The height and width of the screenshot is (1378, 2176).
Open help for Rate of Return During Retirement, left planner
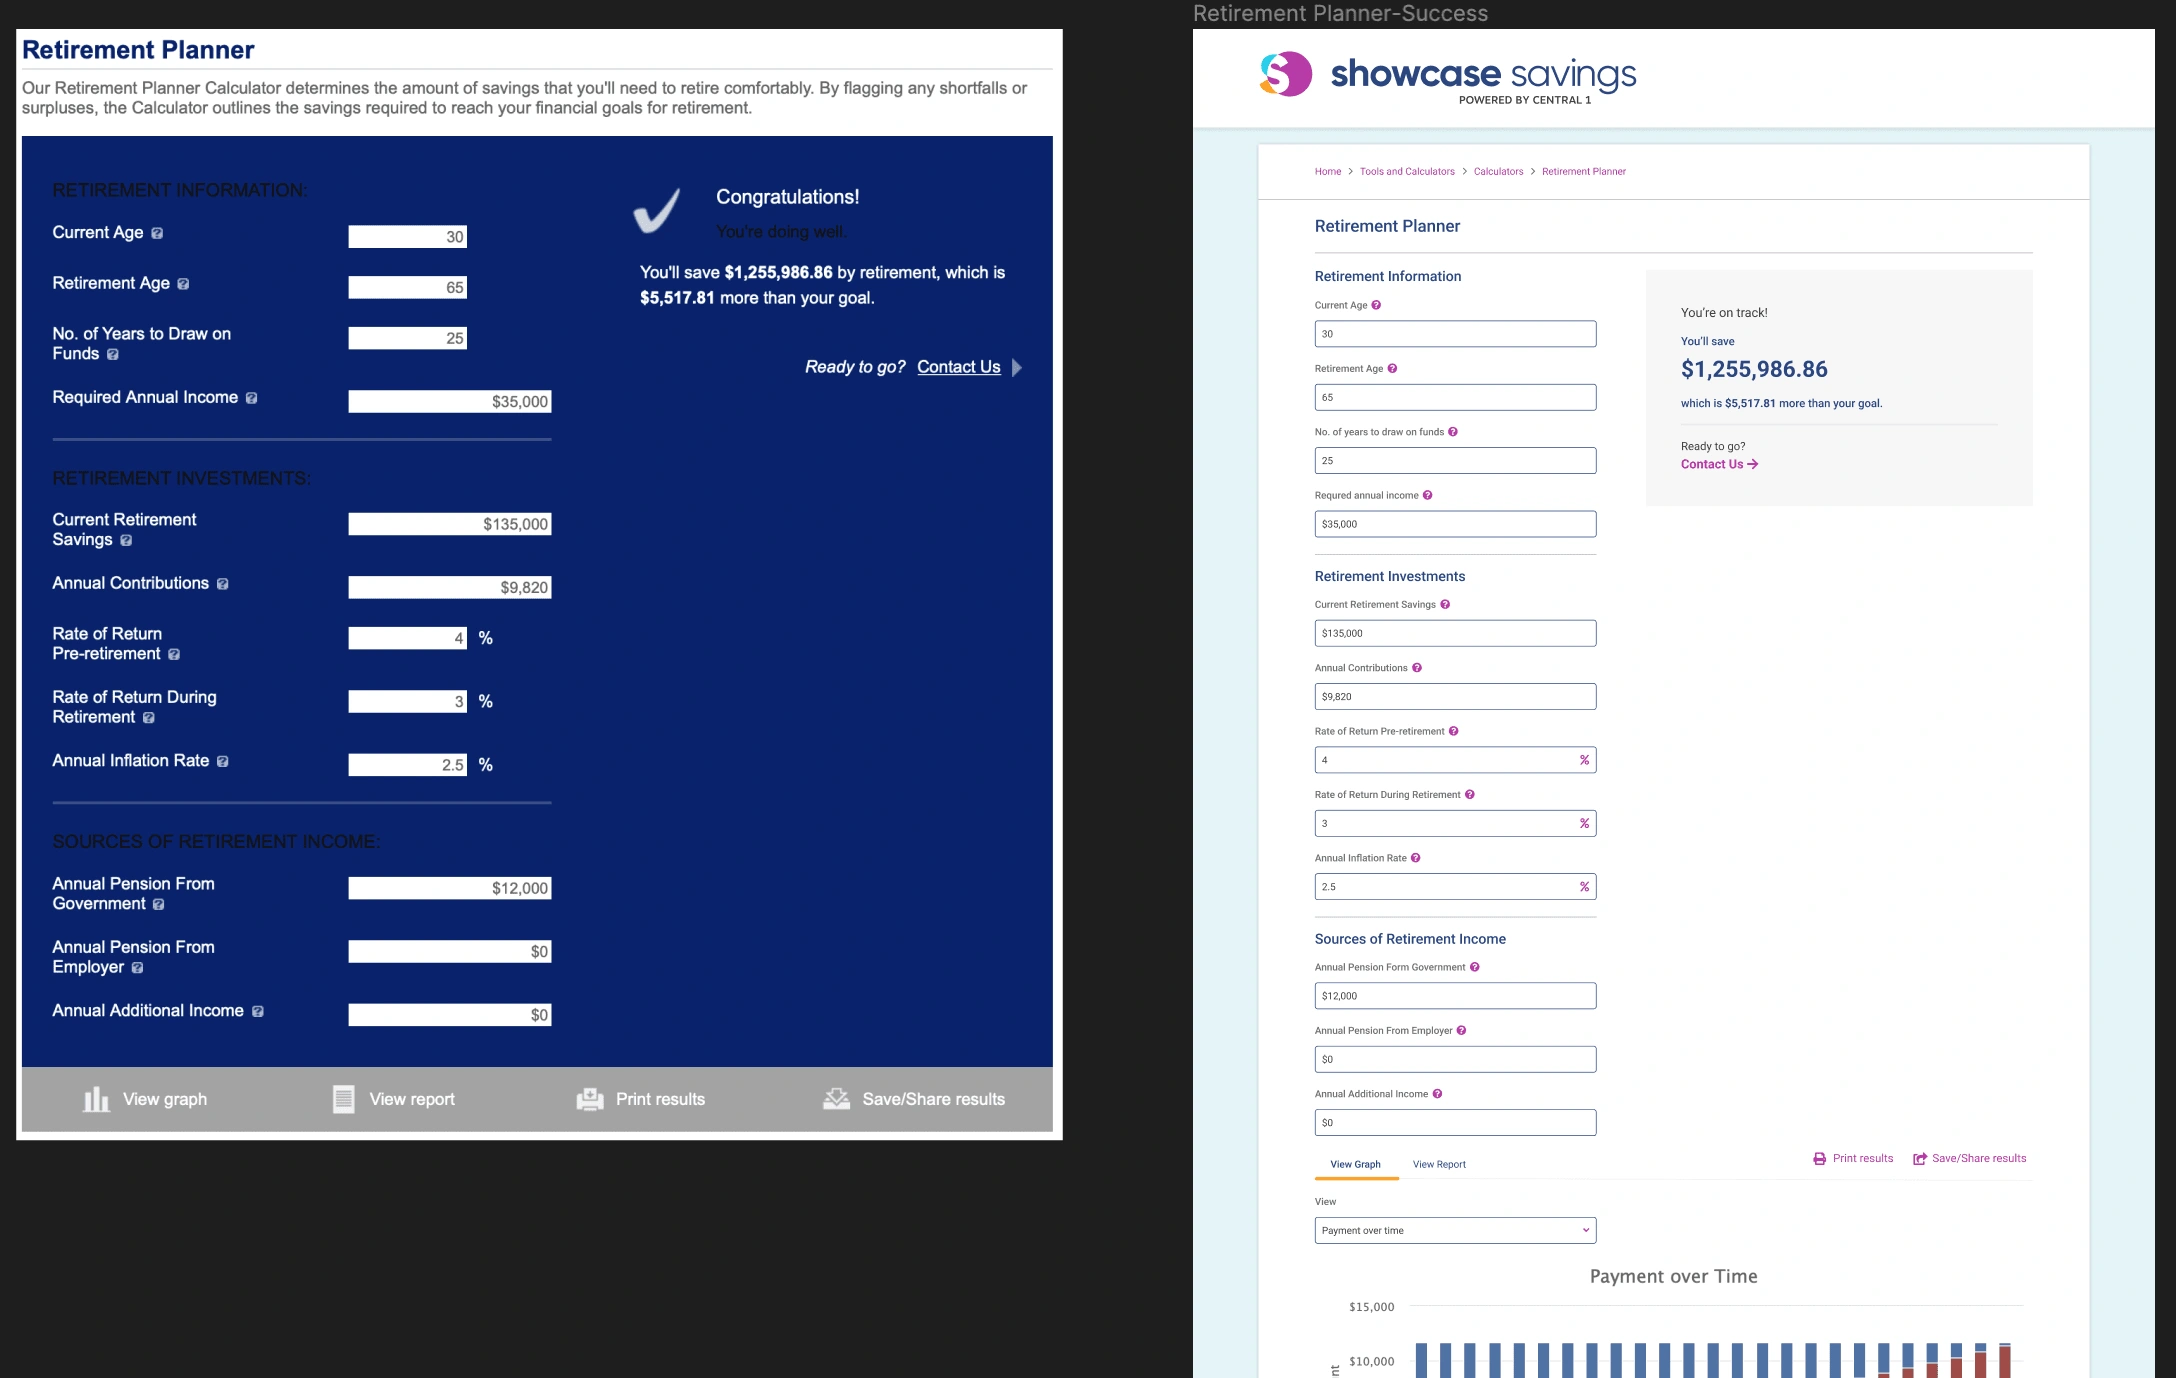pos(149,718)
